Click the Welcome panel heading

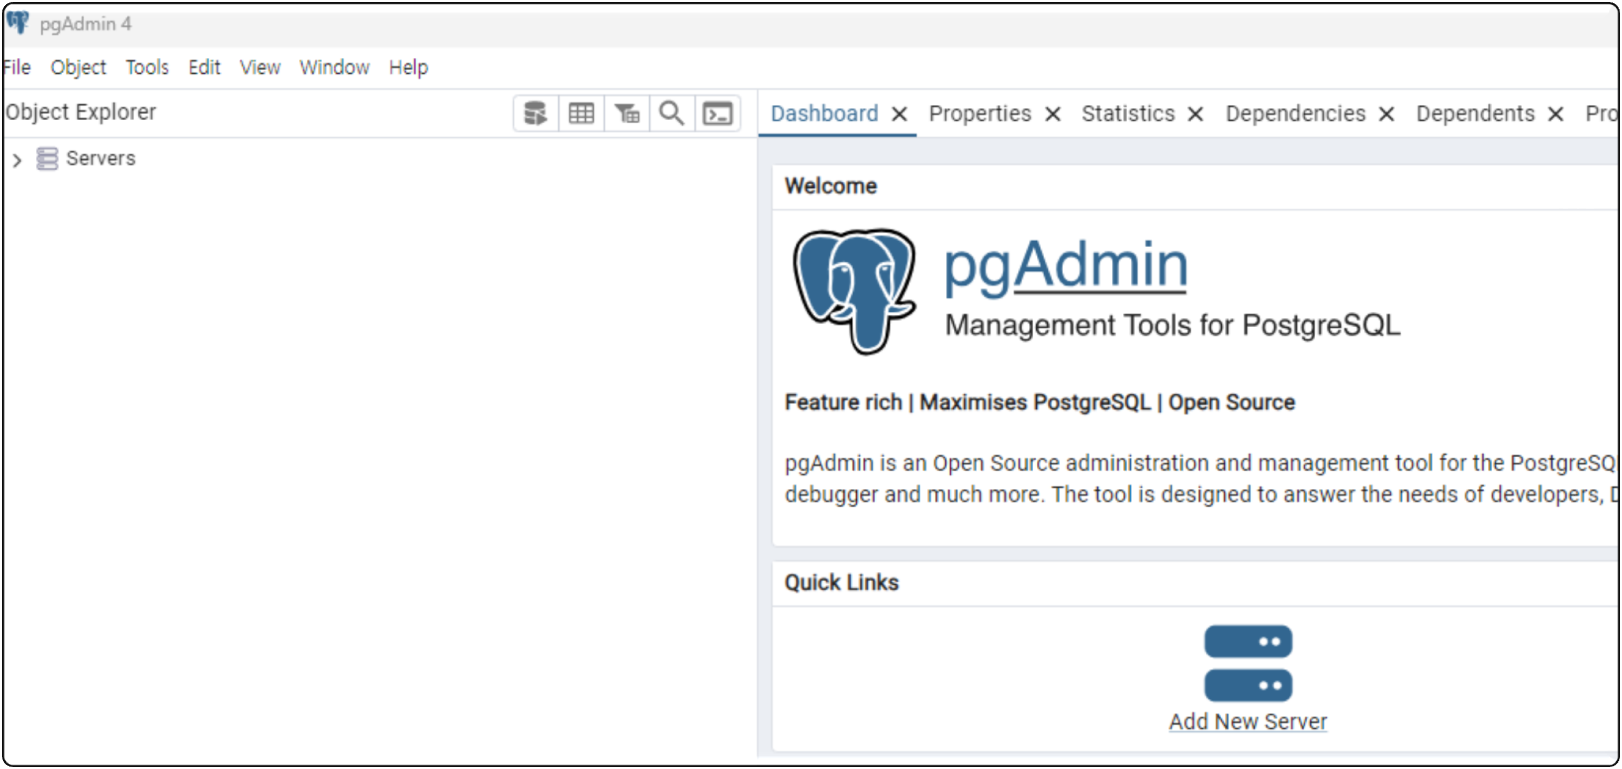[830, 186]
